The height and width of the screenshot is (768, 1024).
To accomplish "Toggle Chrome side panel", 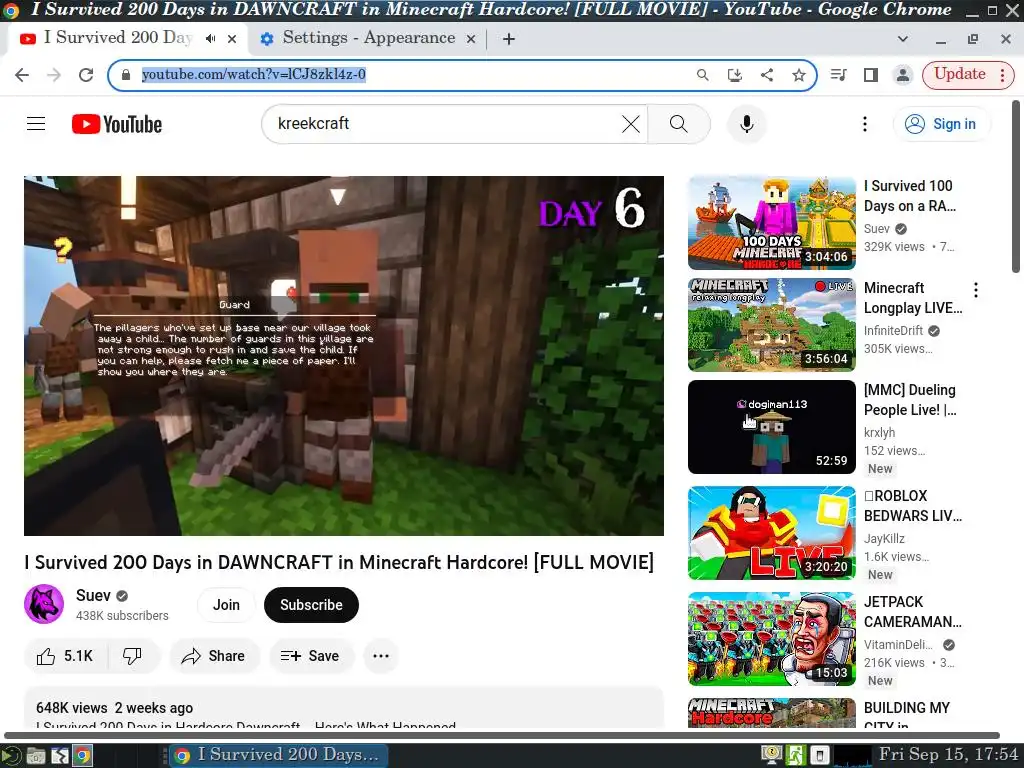I will (x=871, y=74).
